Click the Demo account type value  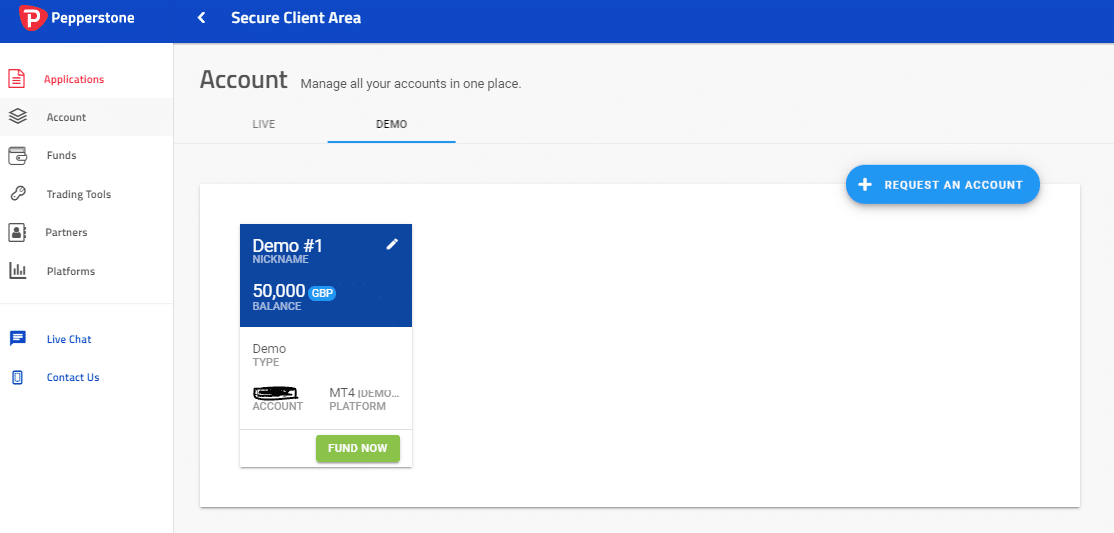(269, 349)
